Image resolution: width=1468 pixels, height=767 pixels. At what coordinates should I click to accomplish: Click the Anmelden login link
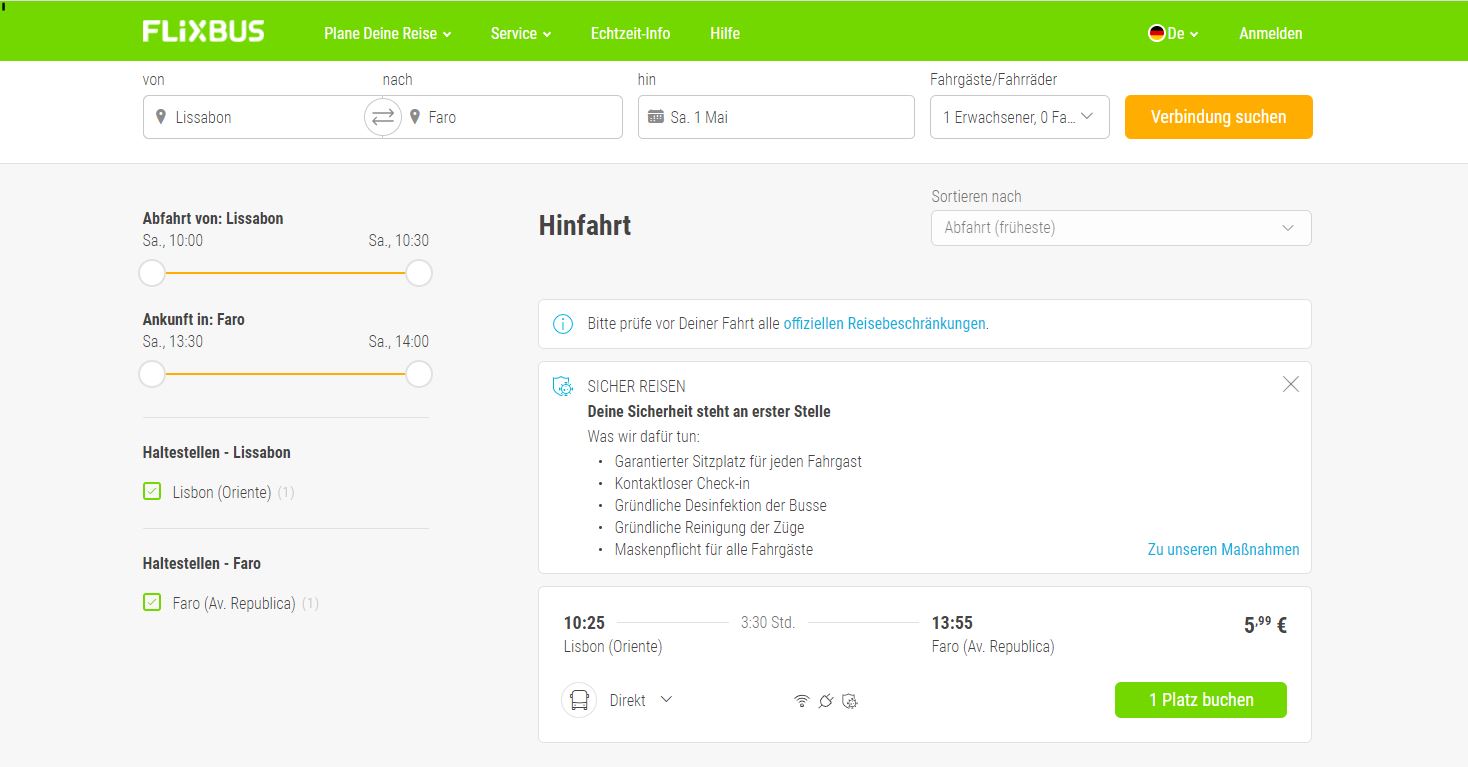1270,33
